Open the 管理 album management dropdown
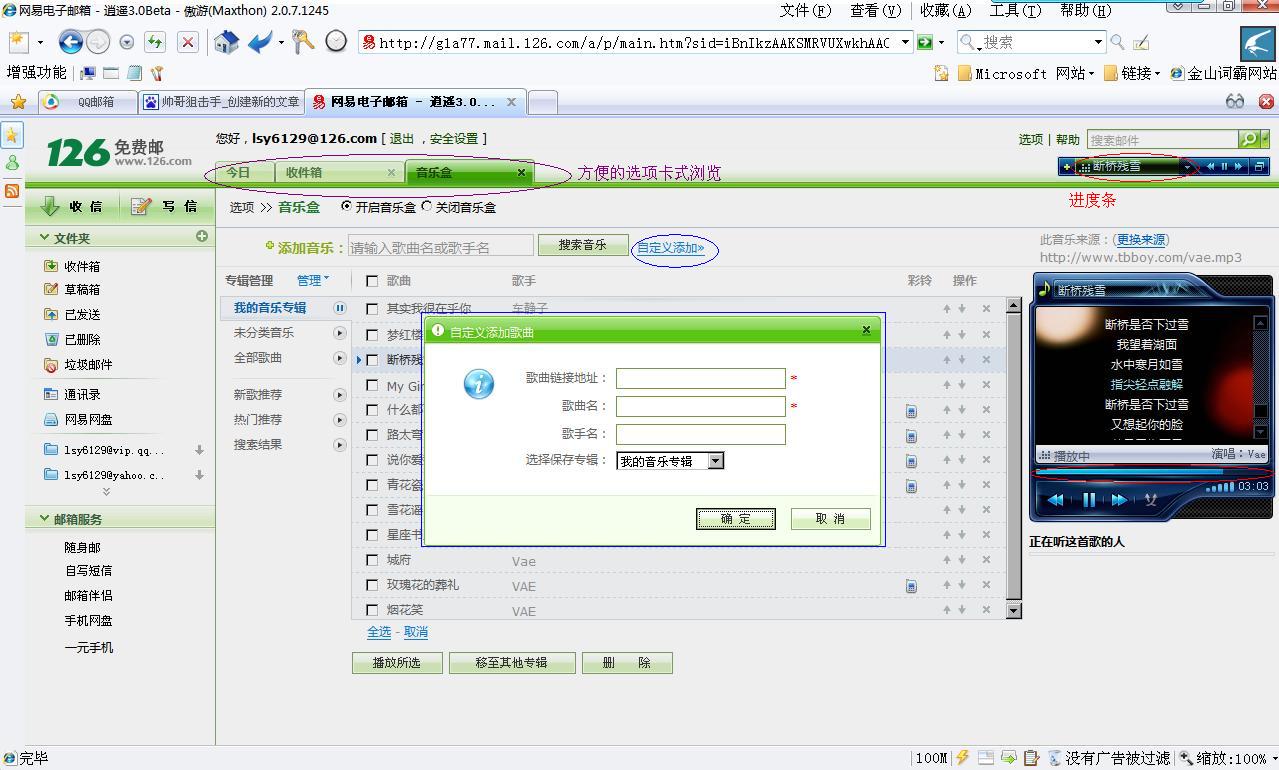The image size is (1279, 770). pyautogui.click(x=312, y=280)
